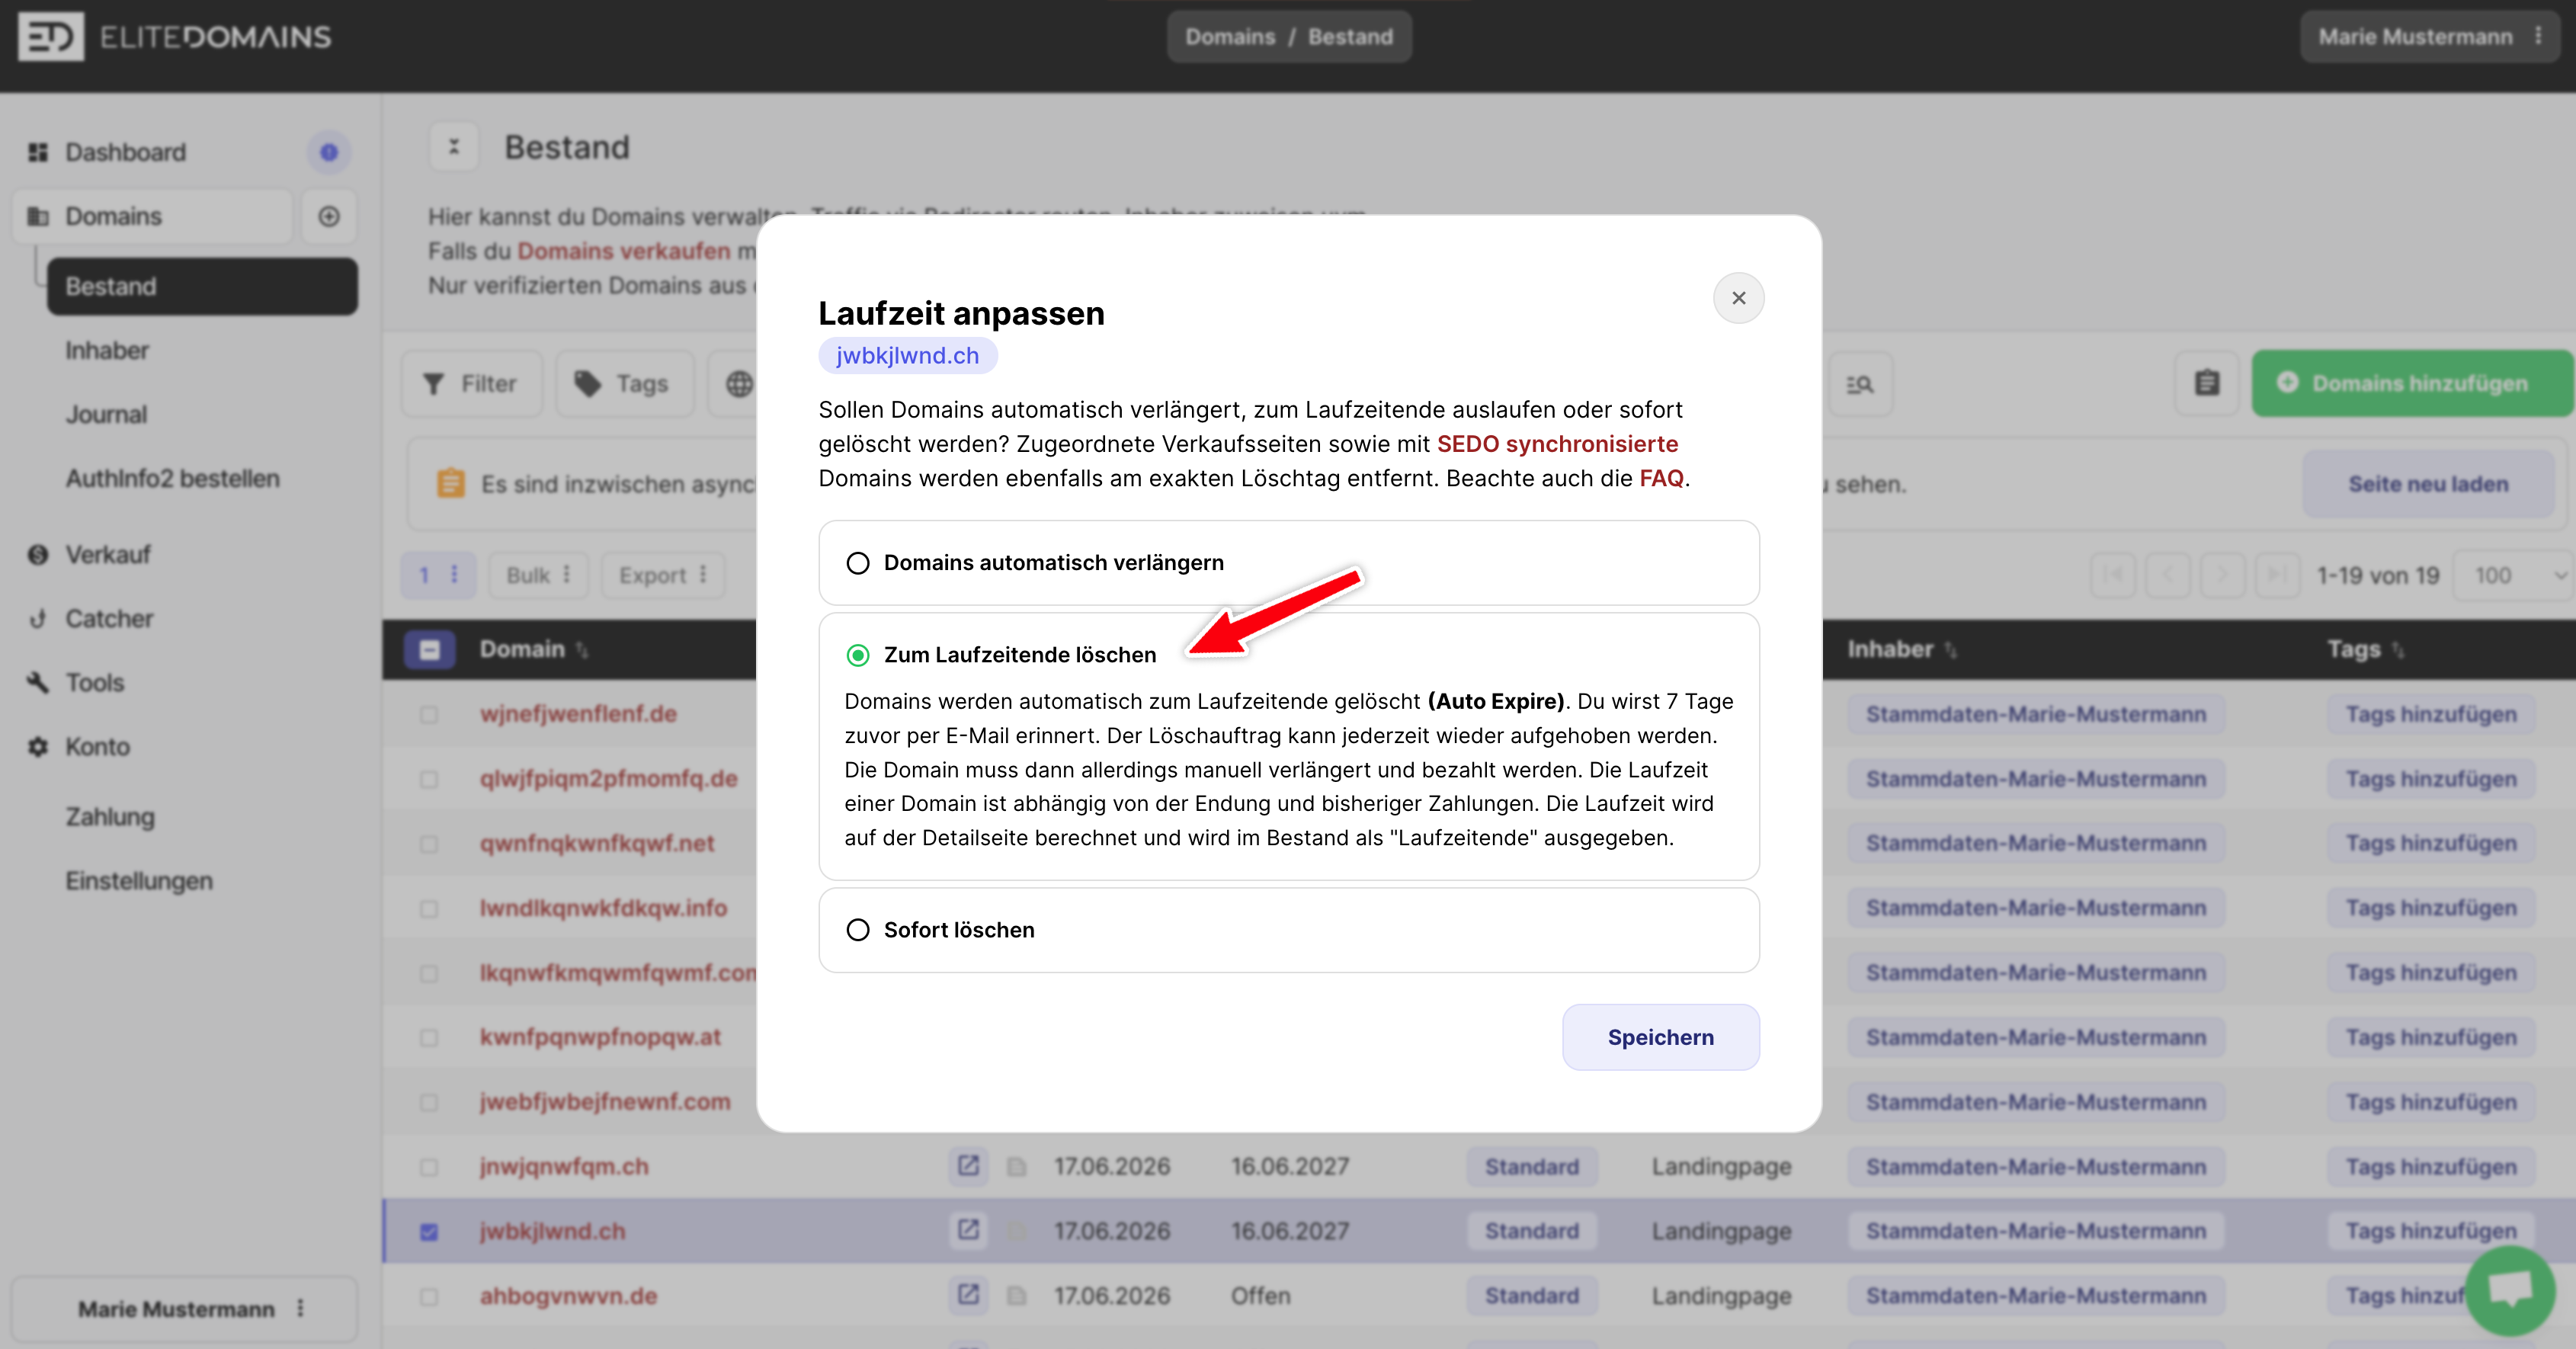Image resolution: width=2576 pixels, height=1349 pixels.
Task: Click the Domains / Bestand breadcrumb
Action: pyautogui.click(x=1288, y=37)
